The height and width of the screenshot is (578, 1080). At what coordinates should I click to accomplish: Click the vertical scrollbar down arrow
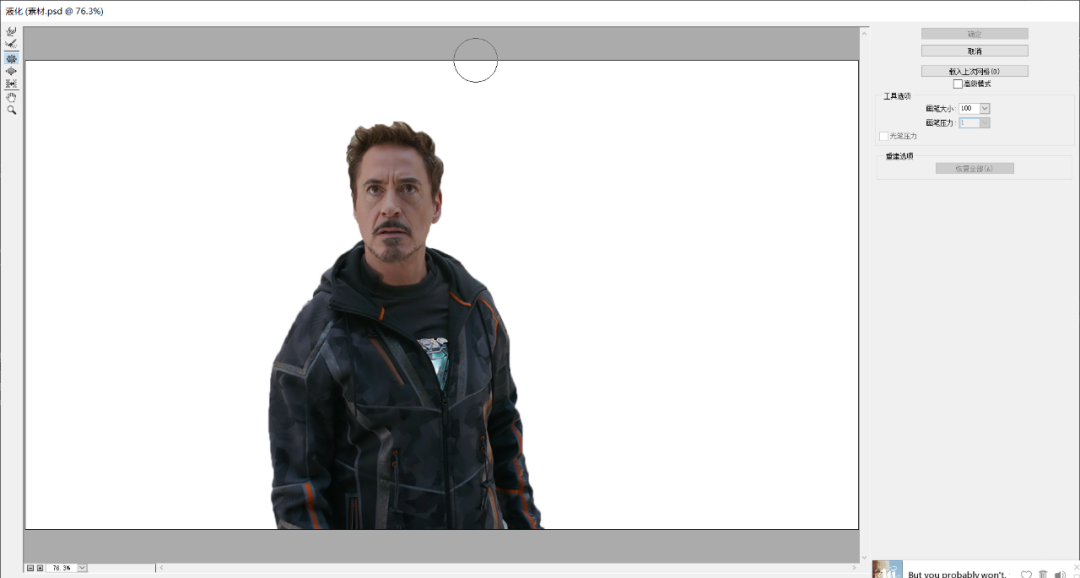click(864, 558)
